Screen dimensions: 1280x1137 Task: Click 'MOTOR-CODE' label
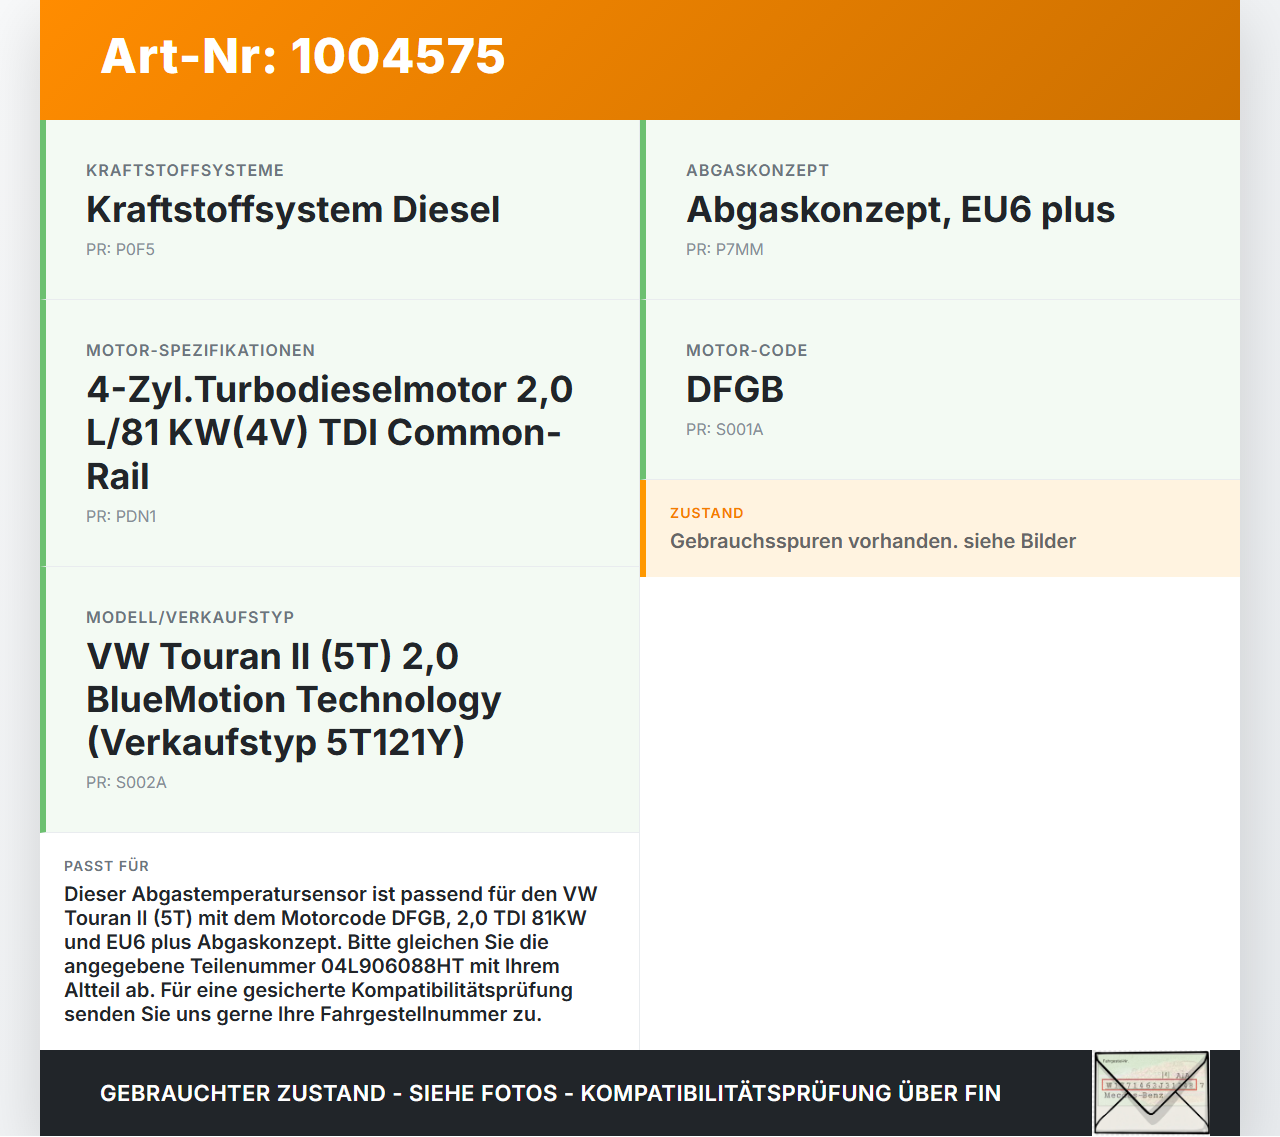coord(747,351)
